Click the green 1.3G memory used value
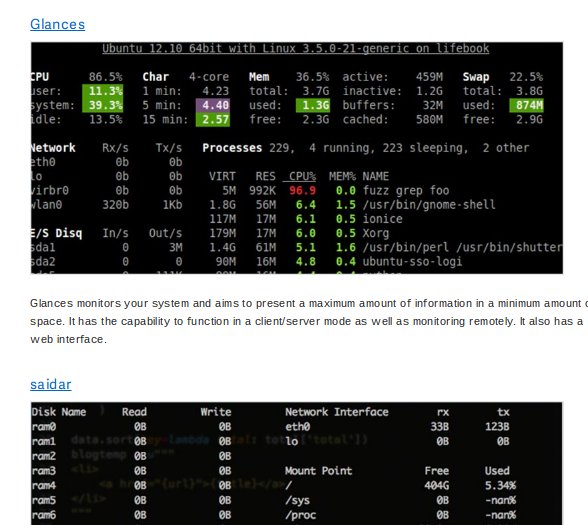Screen dimensions: 588x525 coord(313,105)
